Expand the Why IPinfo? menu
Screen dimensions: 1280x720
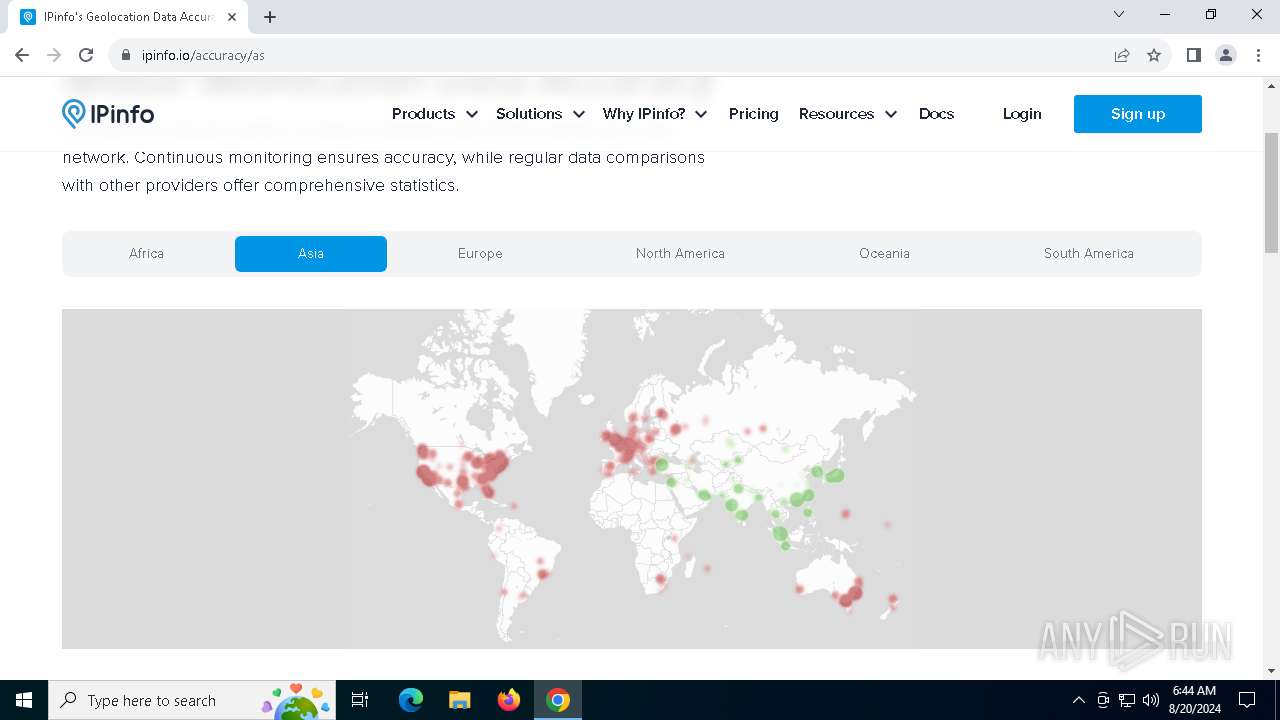pyautogui.click(x=655, y=114)
